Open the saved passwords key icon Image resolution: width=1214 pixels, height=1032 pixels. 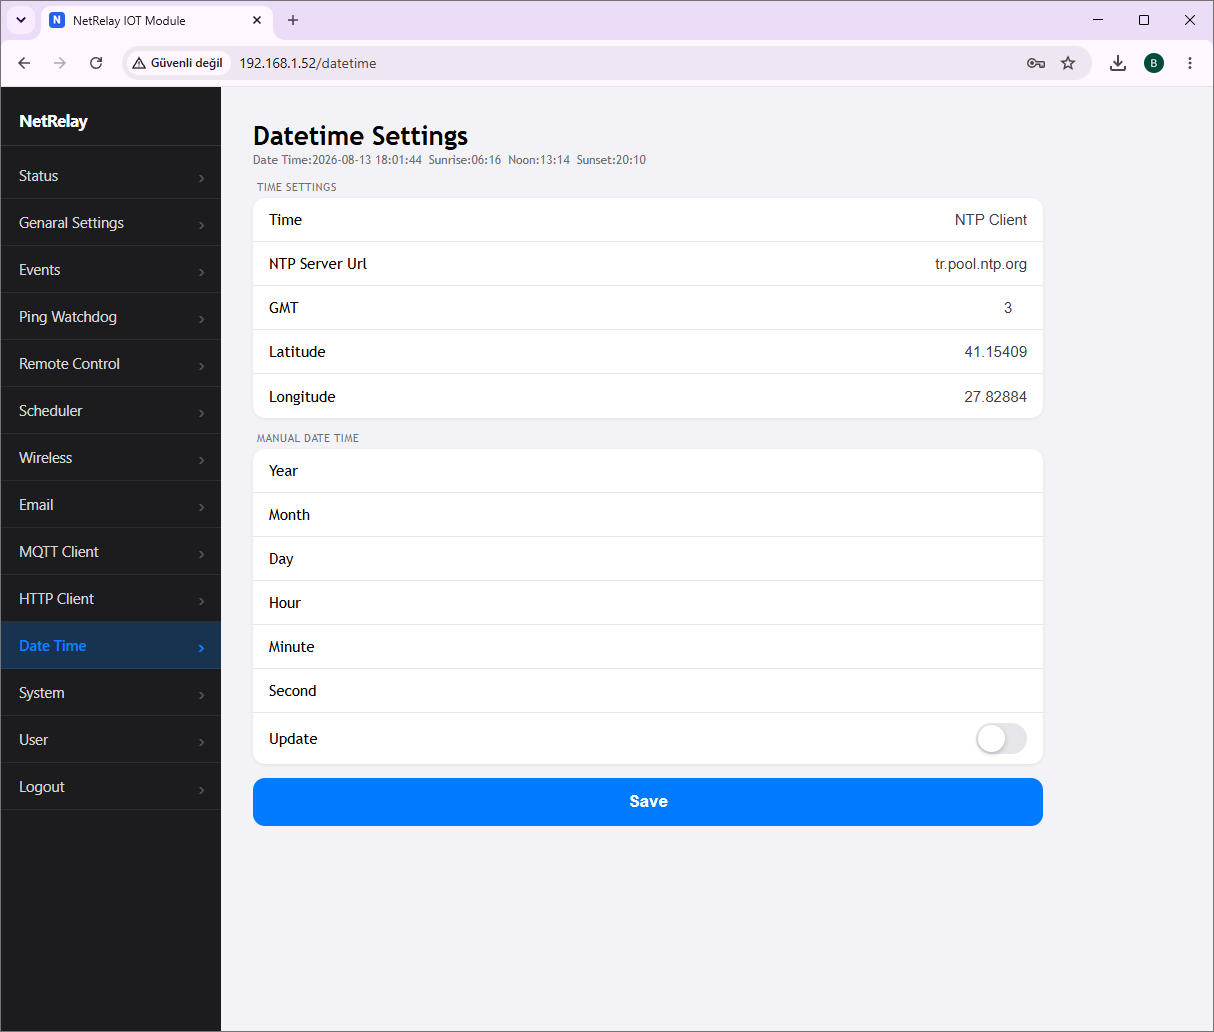click(1036, 63)
